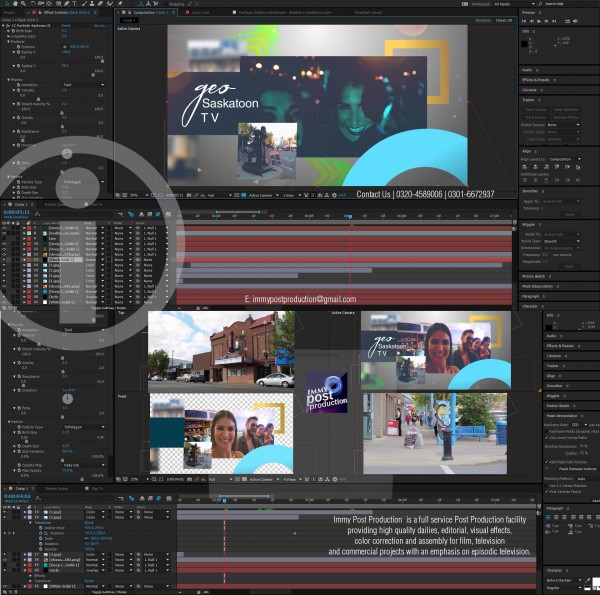Toggle visibility eye of layer 8 in the top timeline
This screenshot has height=595, width=600.
[5, 233]
